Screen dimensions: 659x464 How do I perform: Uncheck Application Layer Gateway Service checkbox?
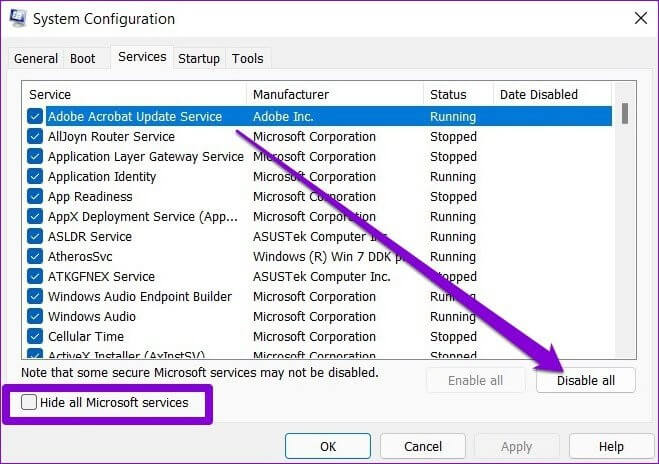tap(35, 156)
